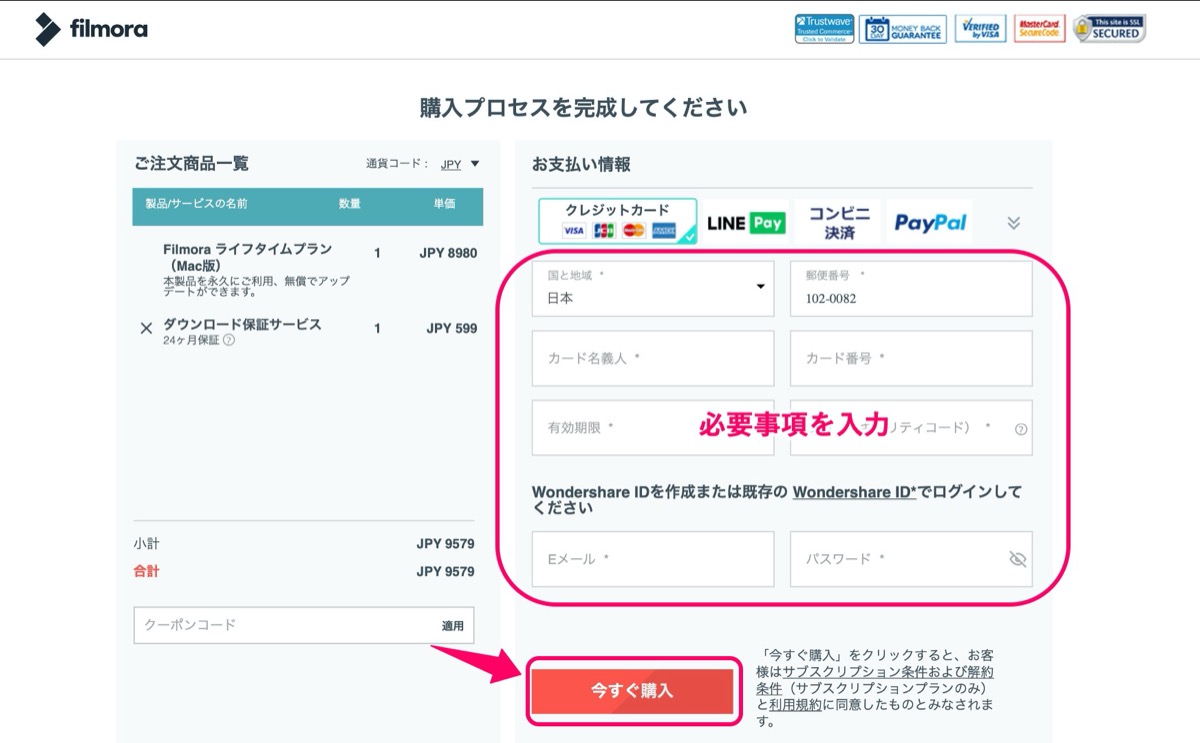
Task: Open the help icon beside 24ヶ月保証
Action: pyautogui.click(x=229, y=340)
